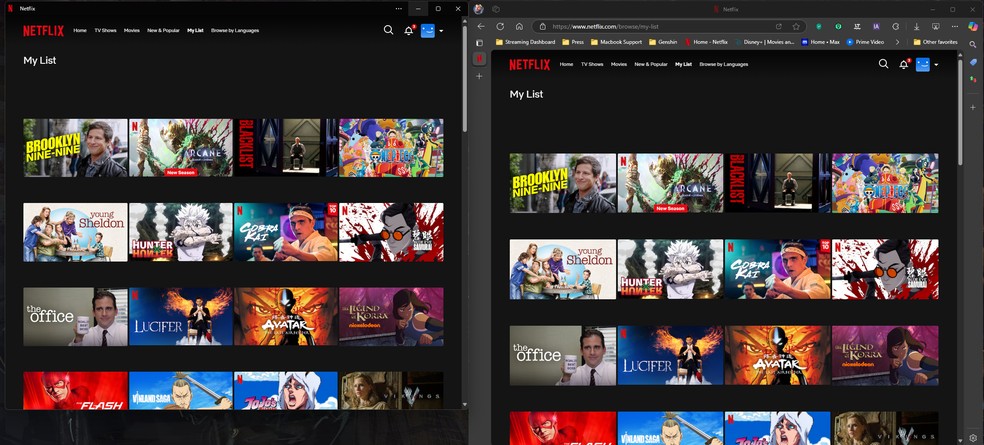Show more bookmarks with overflow chevron

(x=897, y=42)
